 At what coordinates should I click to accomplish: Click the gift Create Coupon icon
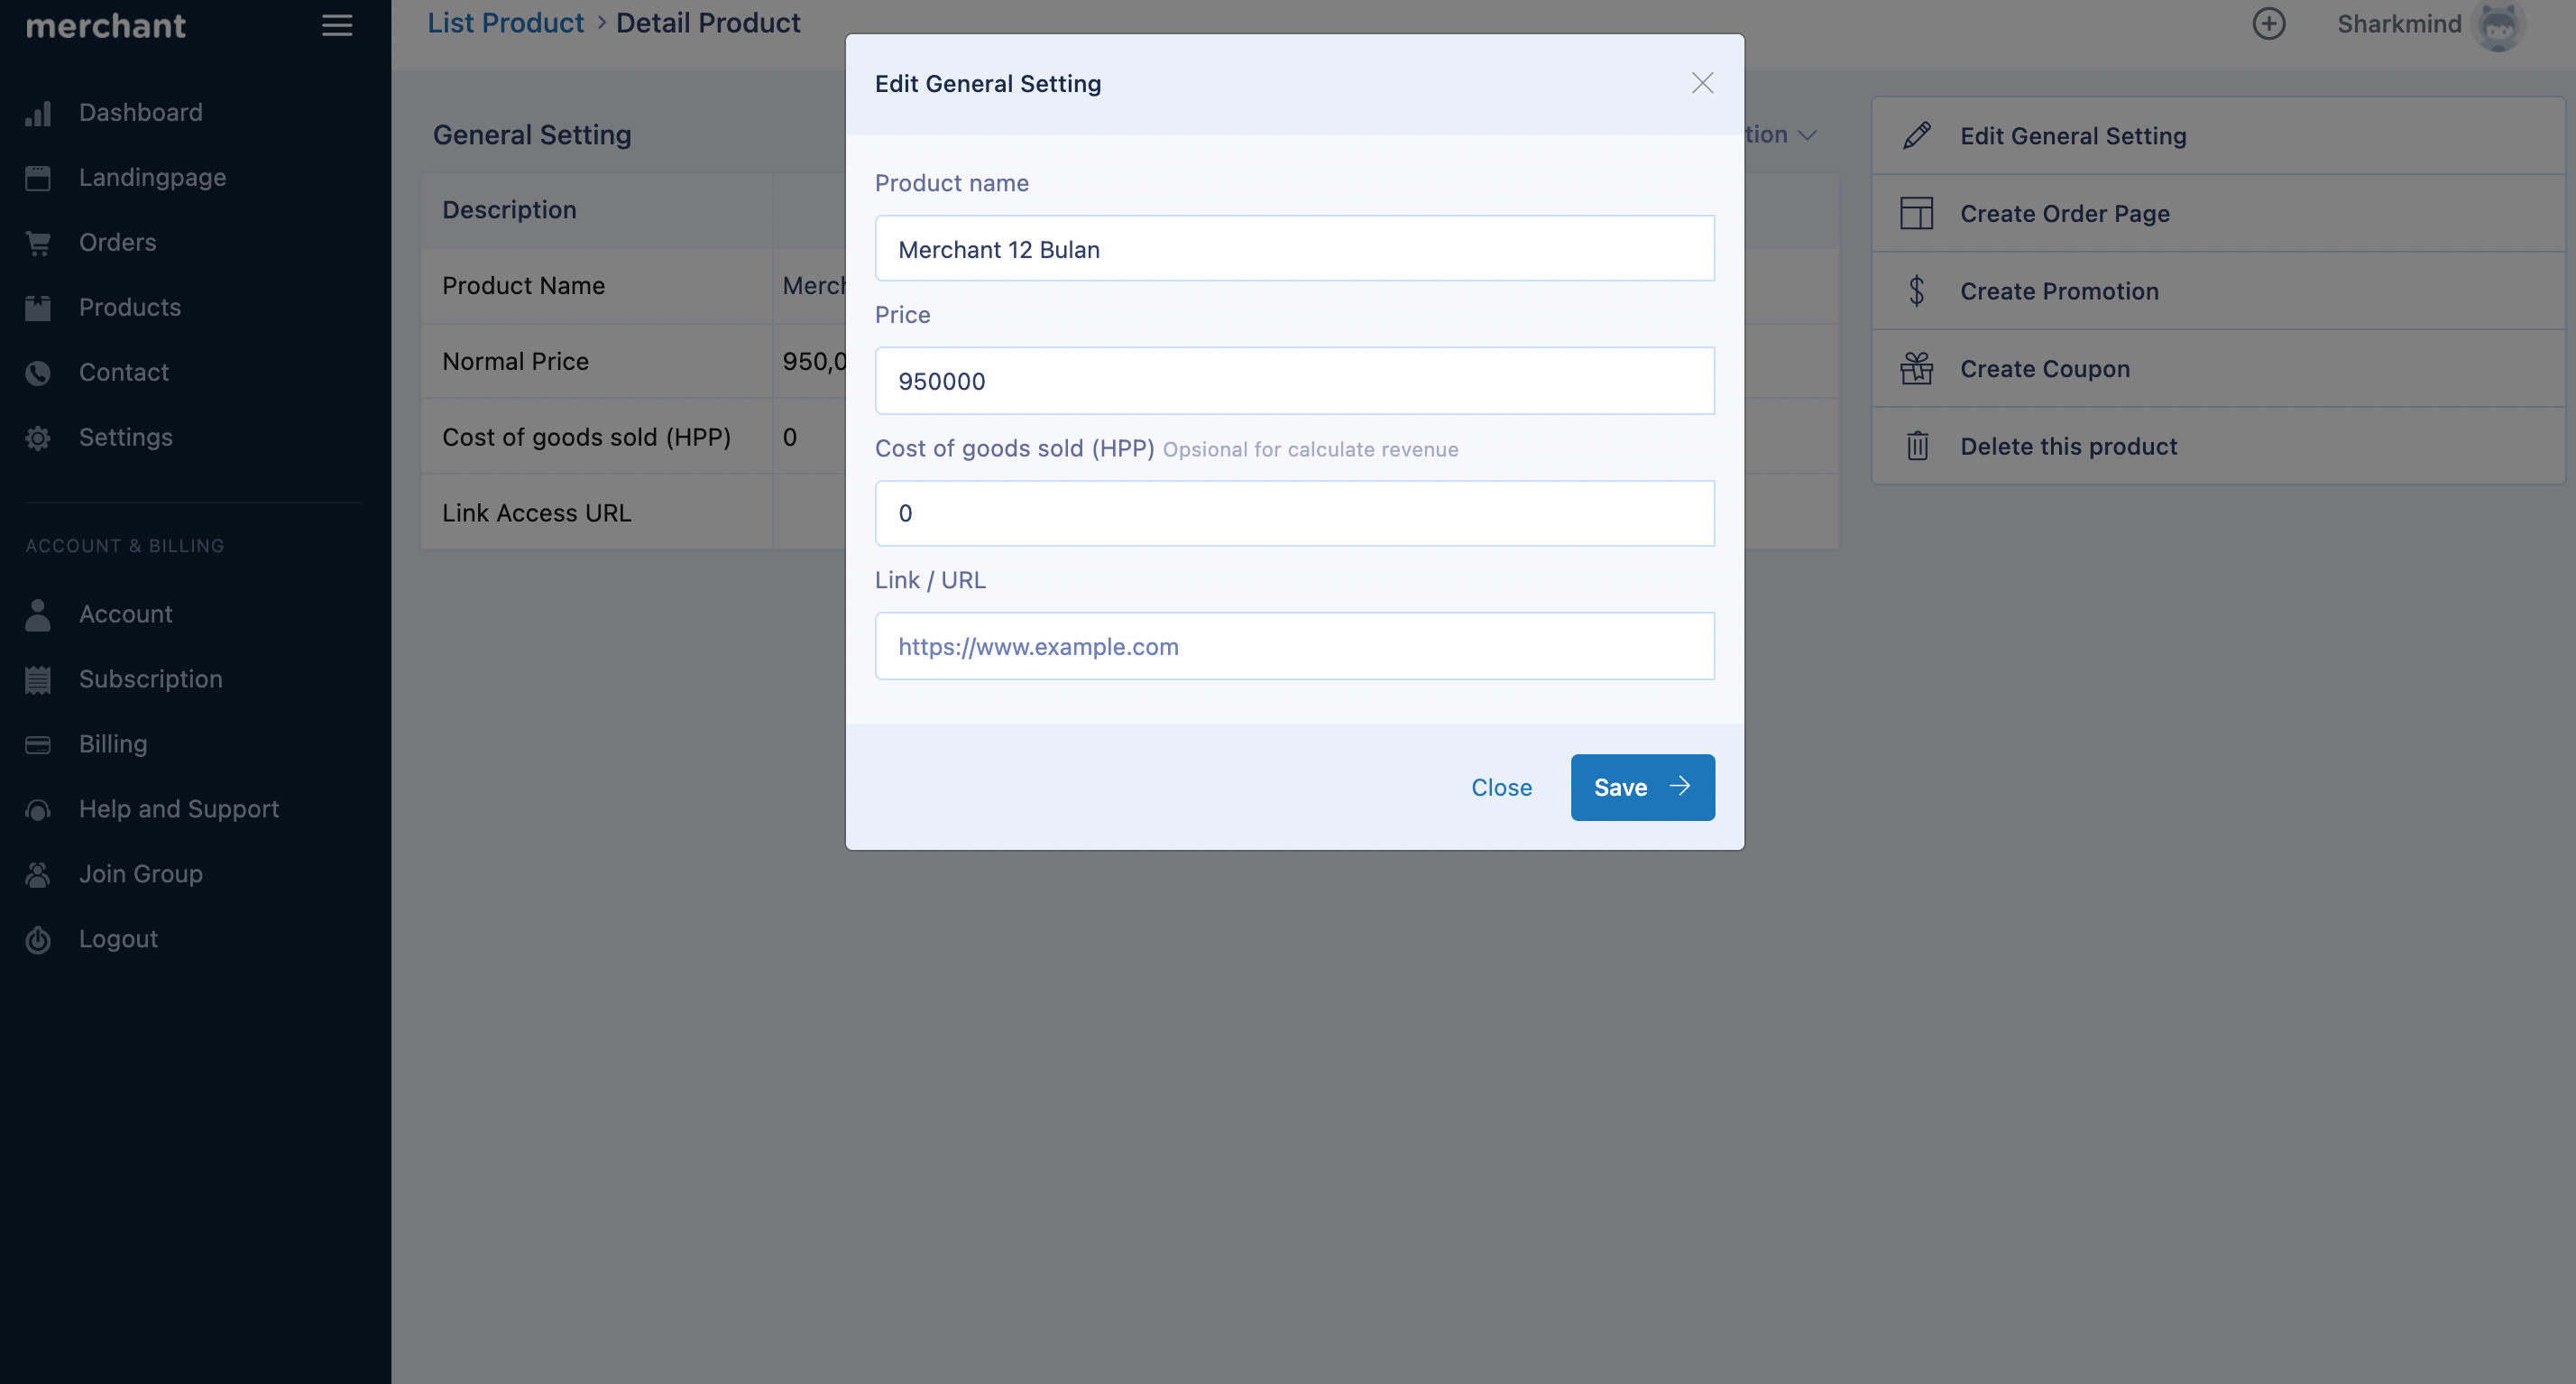click(1916, 369)
